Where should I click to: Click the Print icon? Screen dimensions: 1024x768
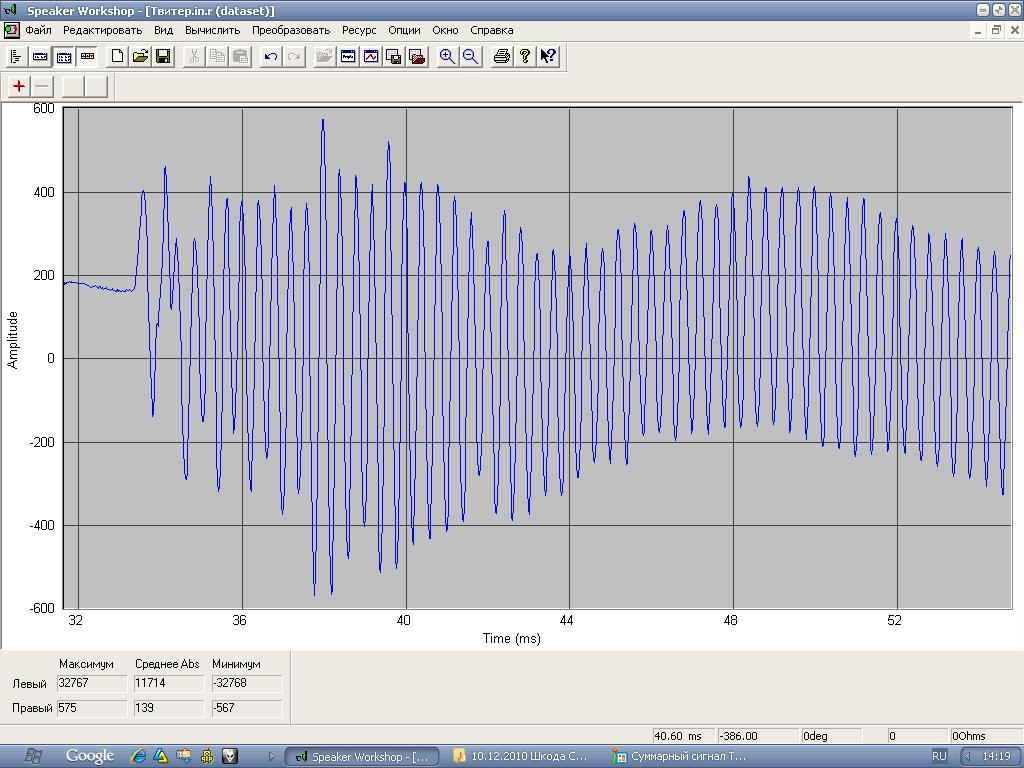pyautogui.click(x=502, y=57)
